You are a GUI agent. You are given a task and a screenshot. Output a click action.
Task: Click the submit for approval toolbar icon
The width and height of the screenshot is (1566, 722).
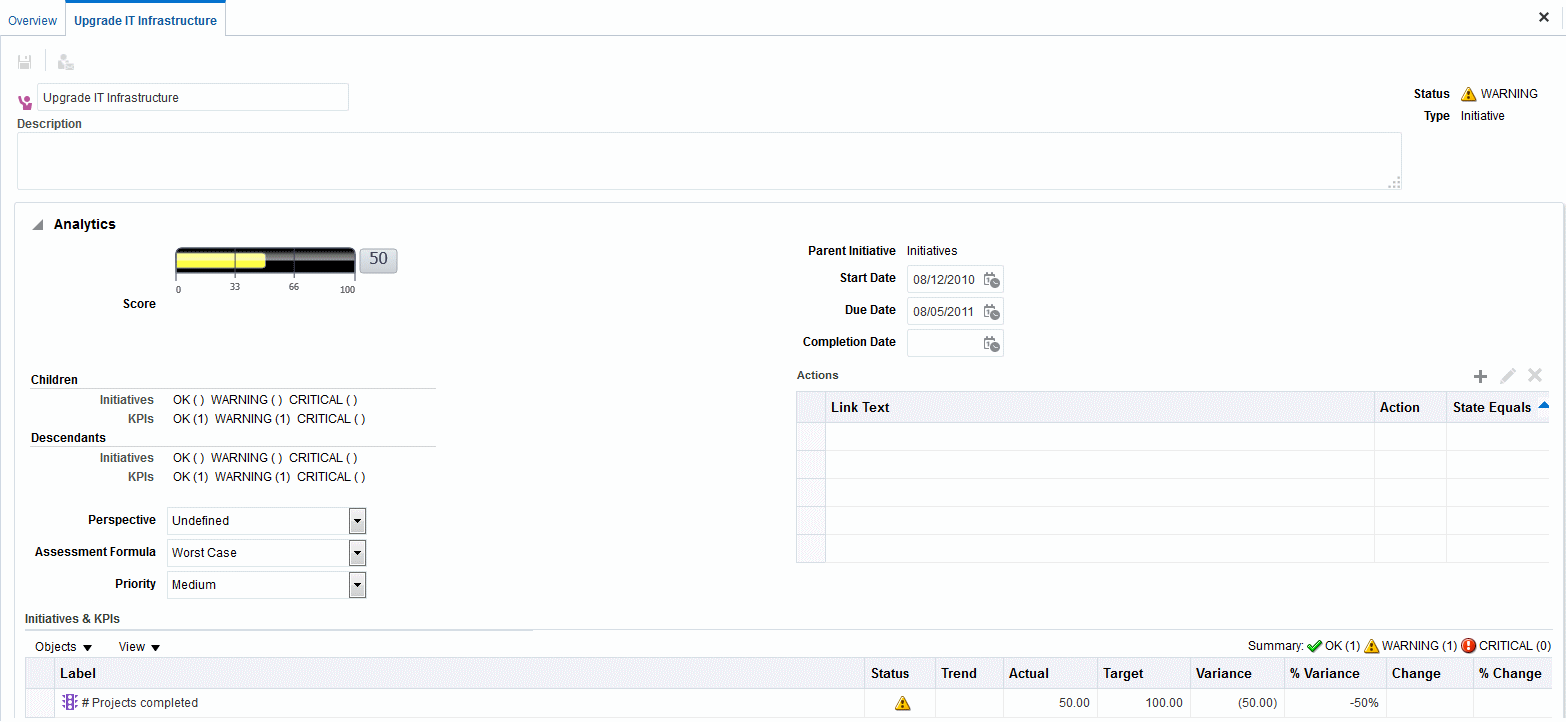click(64, 61)
